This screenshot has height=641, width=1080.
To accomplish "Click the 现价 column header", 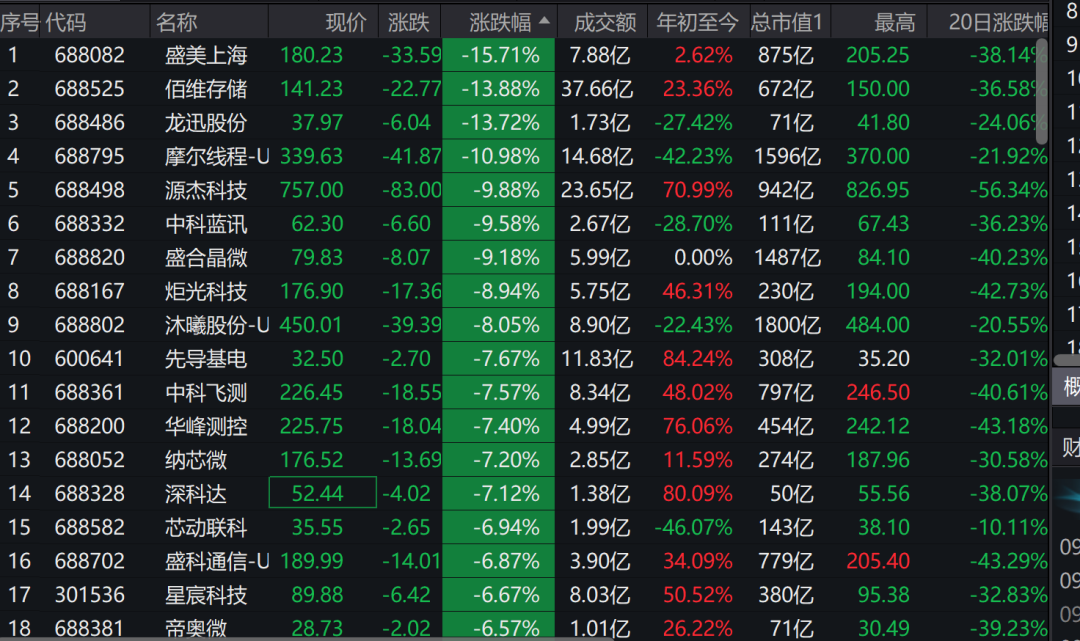I will tap(346, 23).
